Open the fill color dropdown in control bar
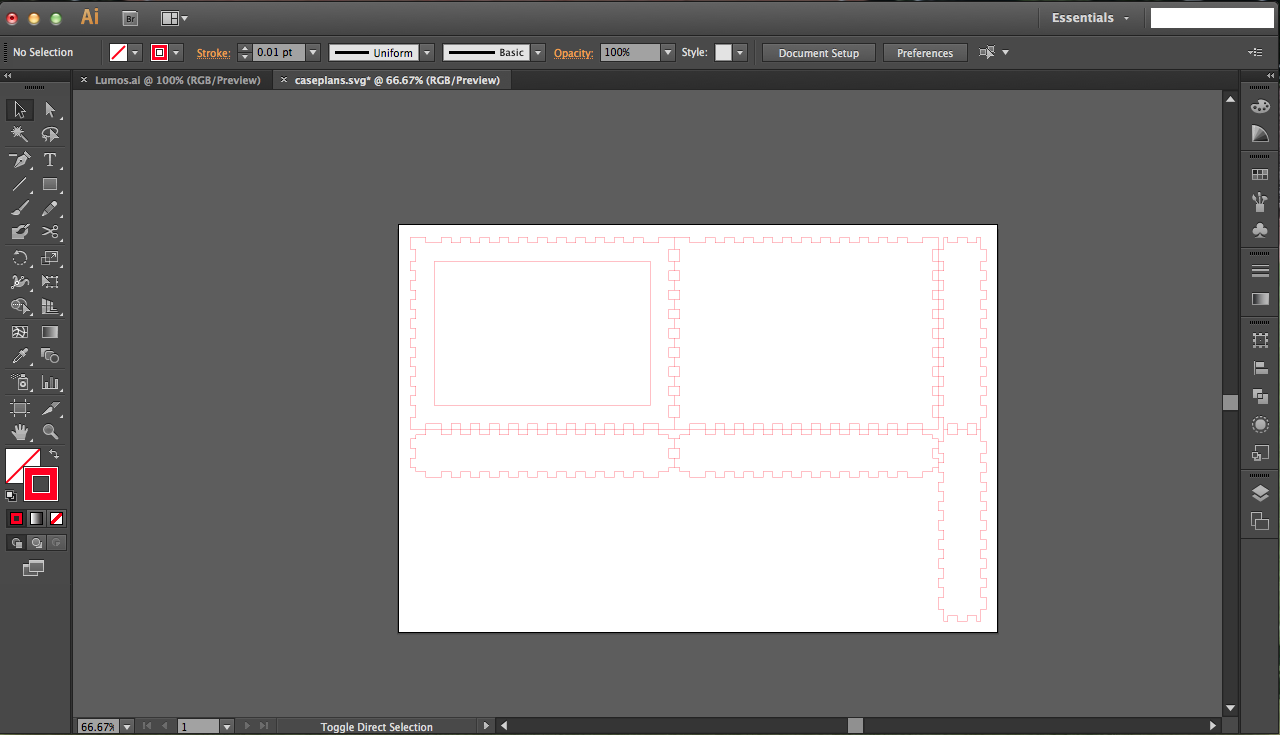 pos(135,52)
